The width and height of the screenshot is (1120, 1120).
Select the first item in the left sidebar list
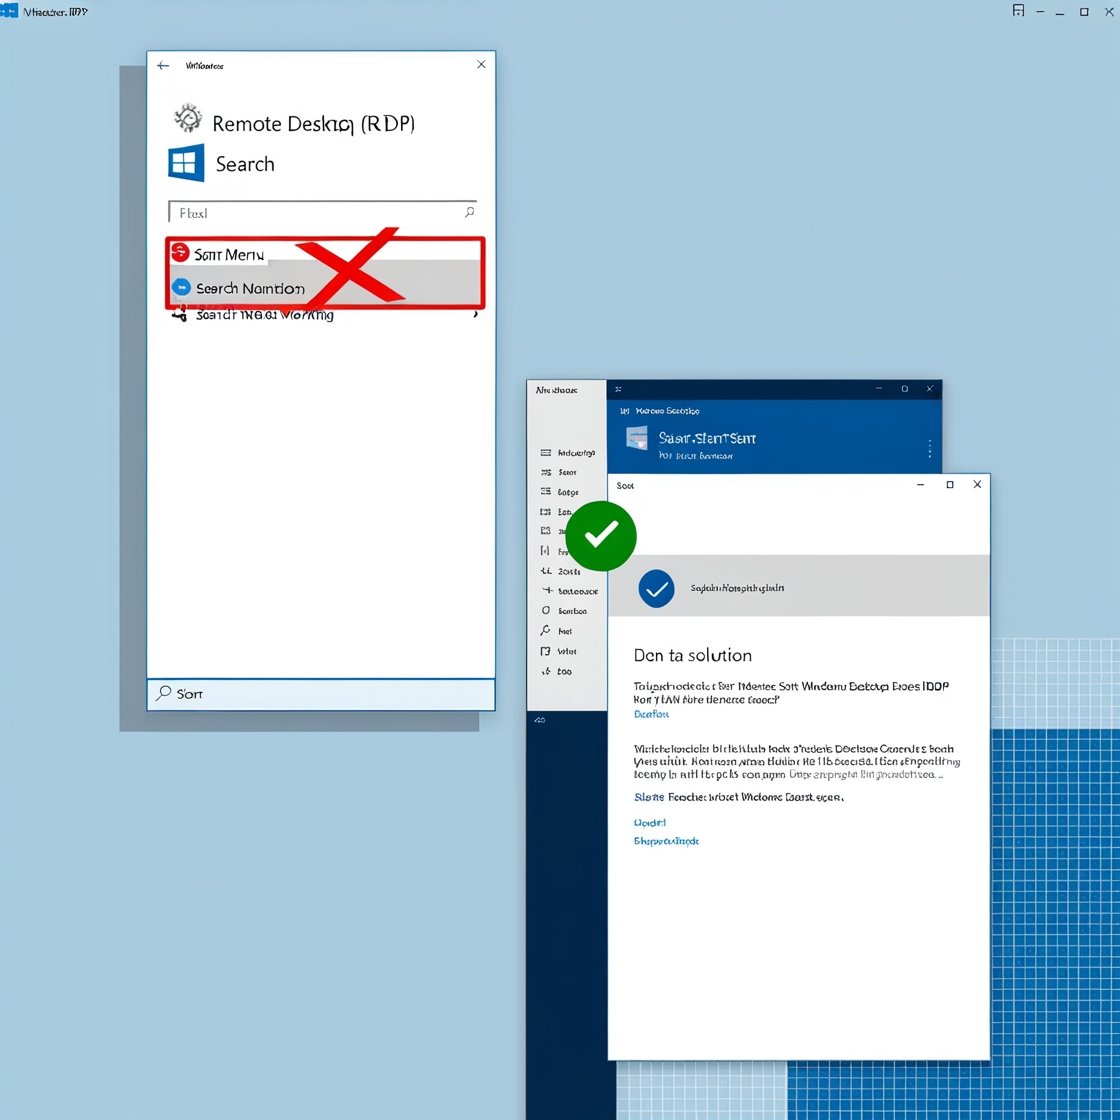(570, 453)
